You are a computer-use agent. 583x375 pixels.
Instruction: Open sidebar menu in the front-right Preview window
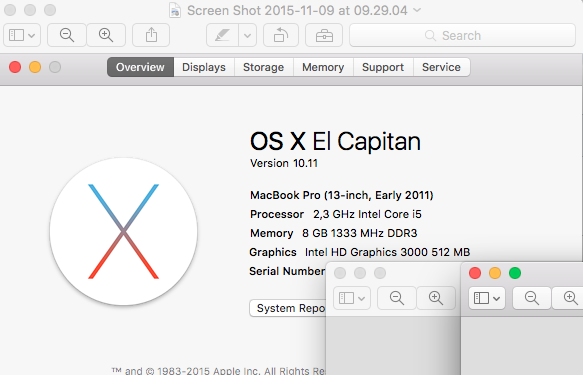click(x=487, y=298)
